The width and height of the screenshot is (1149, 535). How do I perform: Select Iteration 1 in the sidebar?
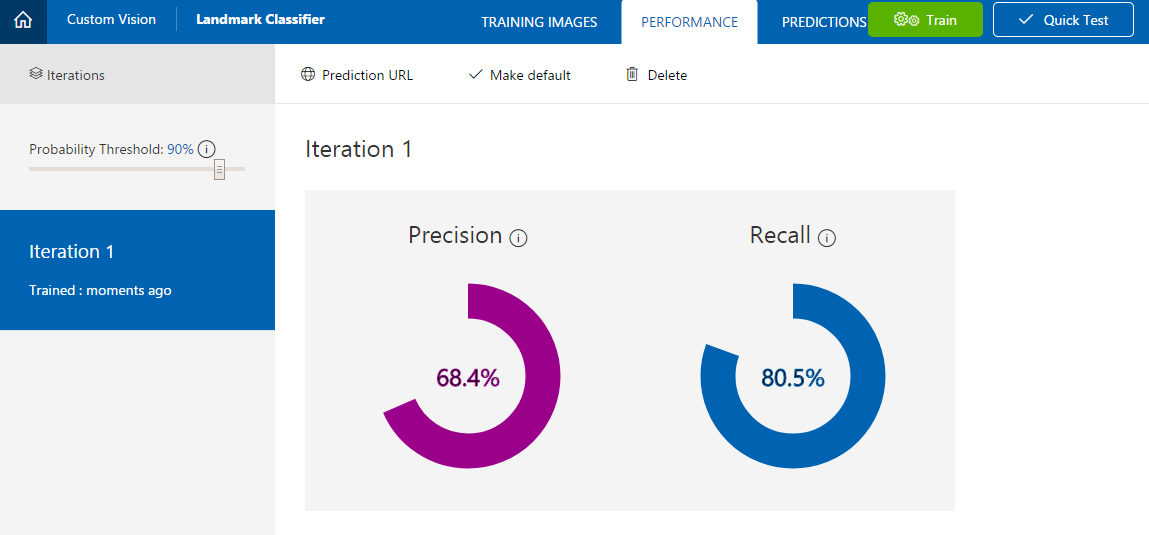[x=137, y=269]
